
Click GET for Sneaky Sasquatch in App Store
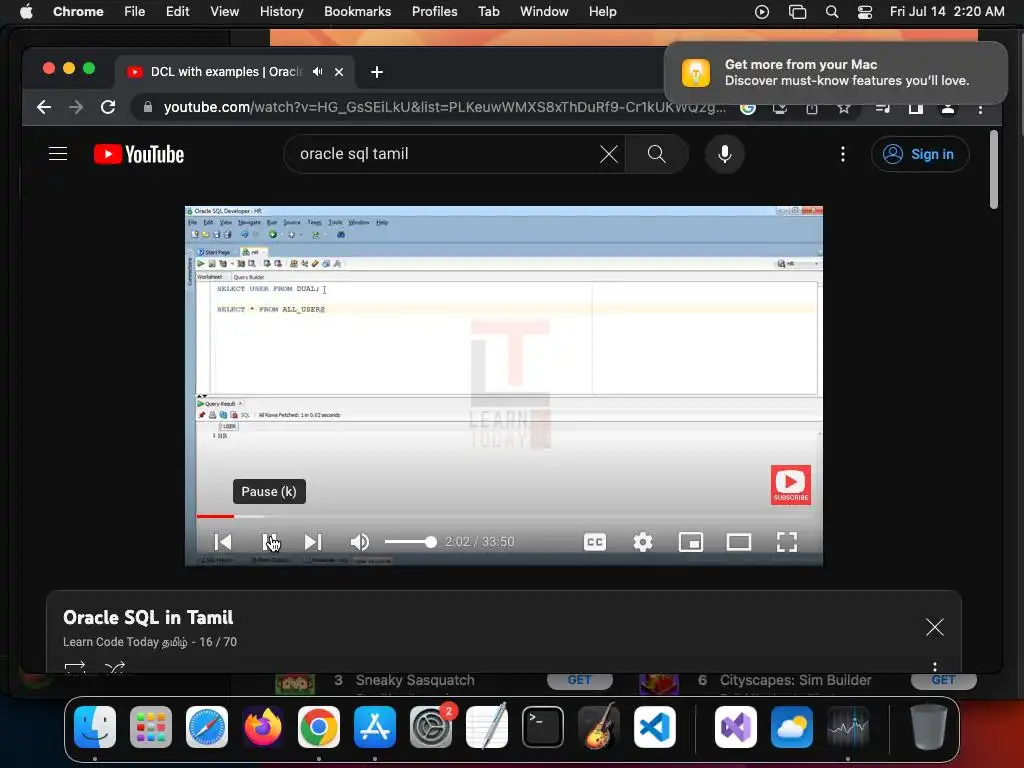[579, 680]
